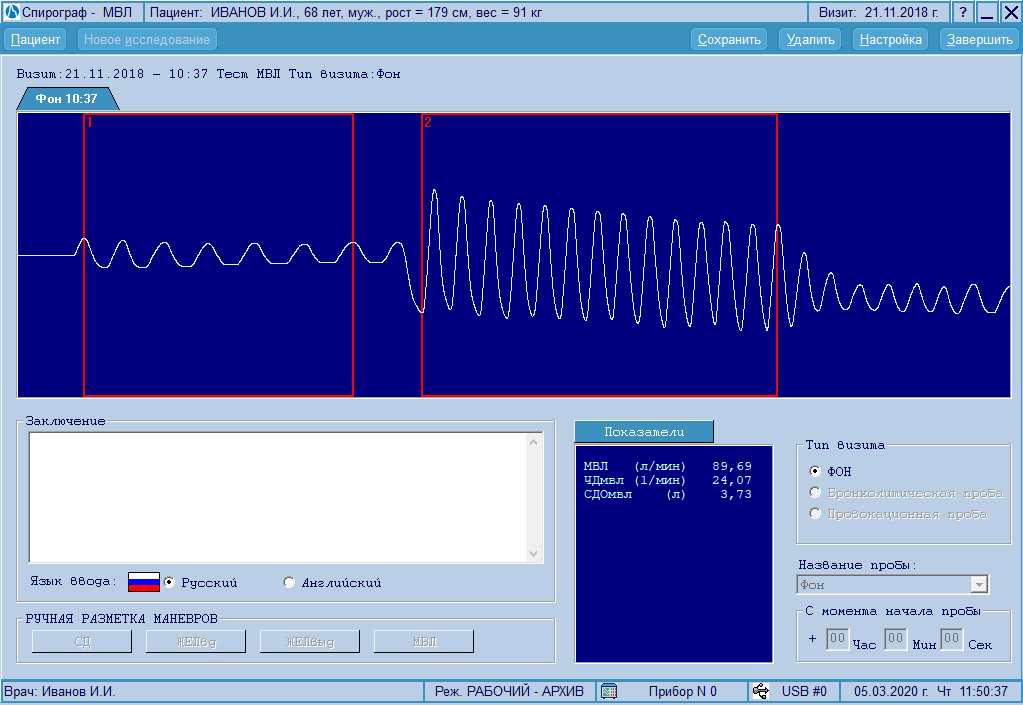Choose ФОН visit type radio button
Image resolution: width=1023 pixels, height=705 pixels.
(x=815, y=471)
